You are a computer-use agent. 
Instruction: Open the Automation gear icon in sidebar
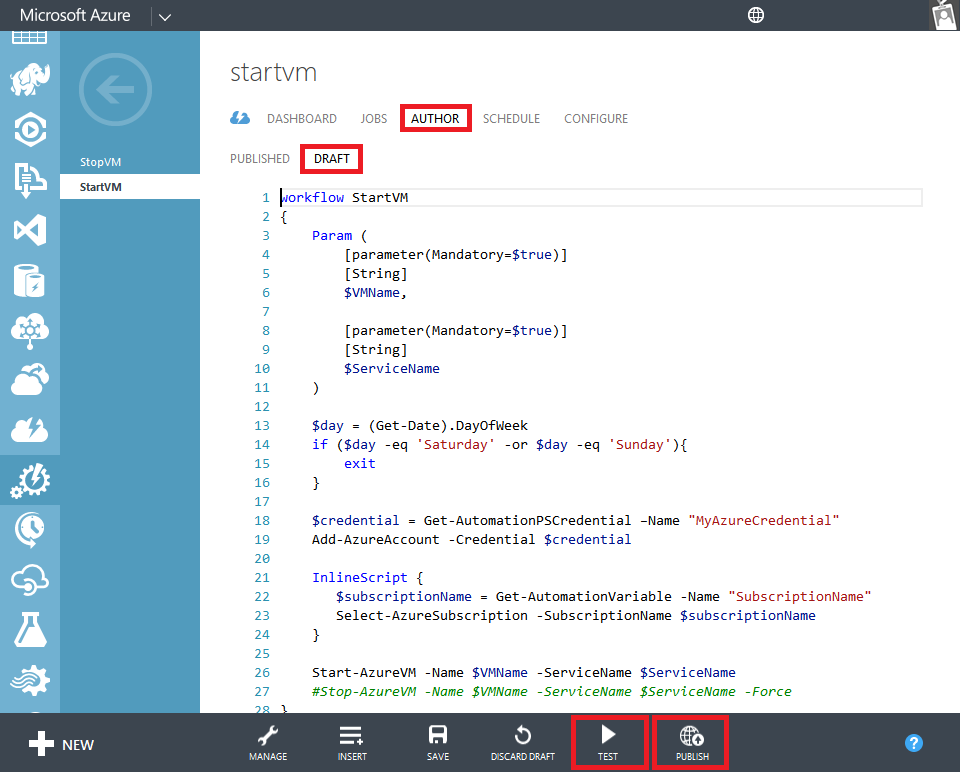[x=30, y=480]
